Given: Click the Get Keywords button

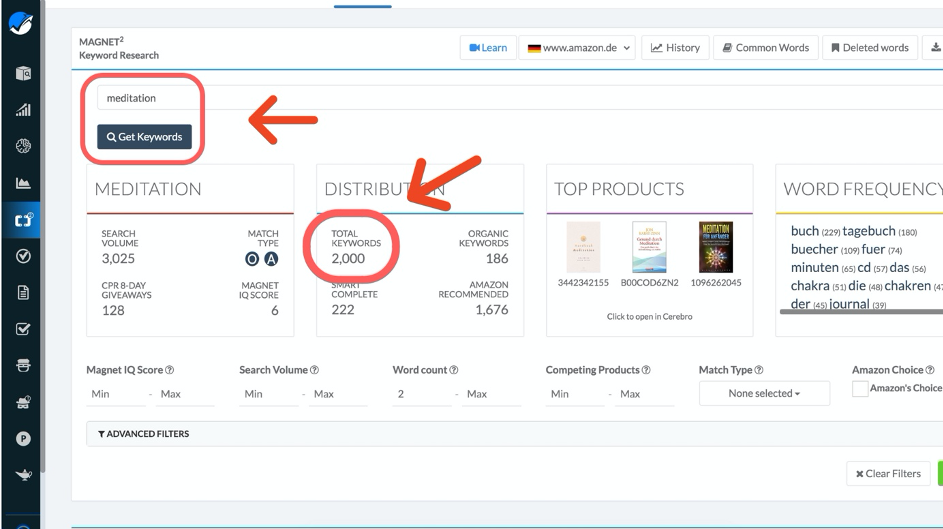Looking at the screenshot, I should pyautogui.click(x=144, y=137).
